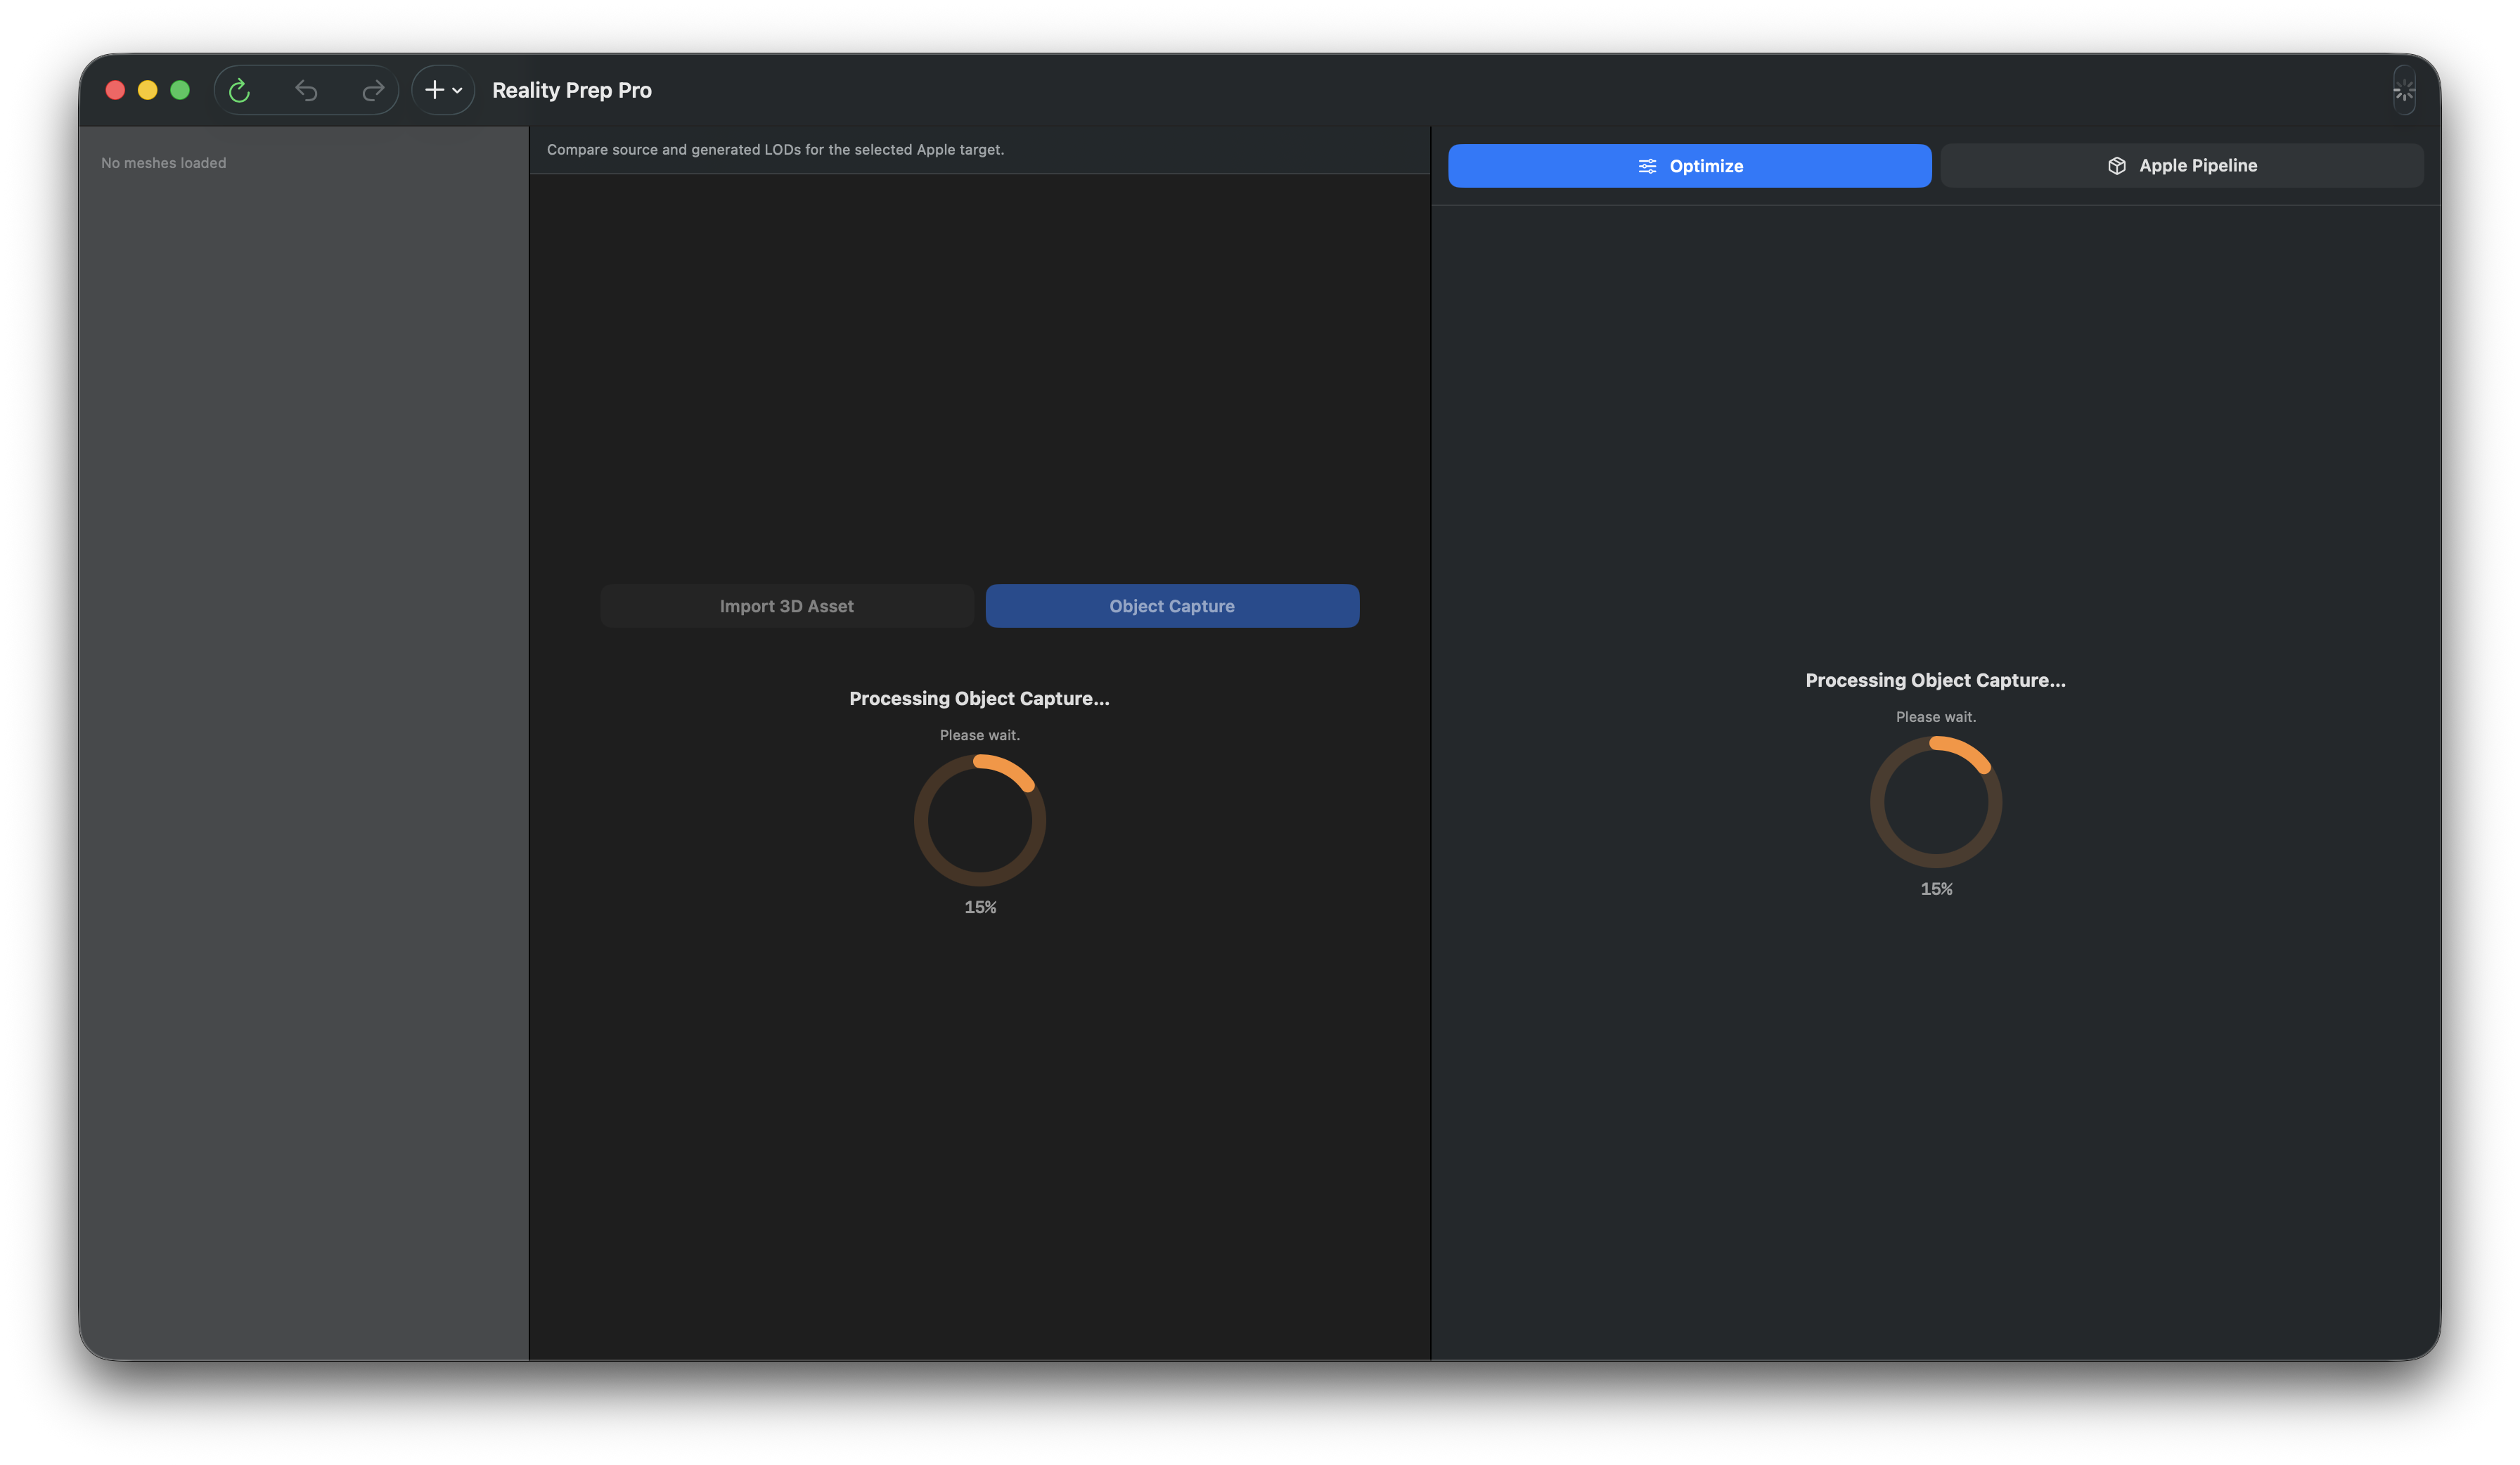Switch to the Optimize tab

click(1689, 165)
